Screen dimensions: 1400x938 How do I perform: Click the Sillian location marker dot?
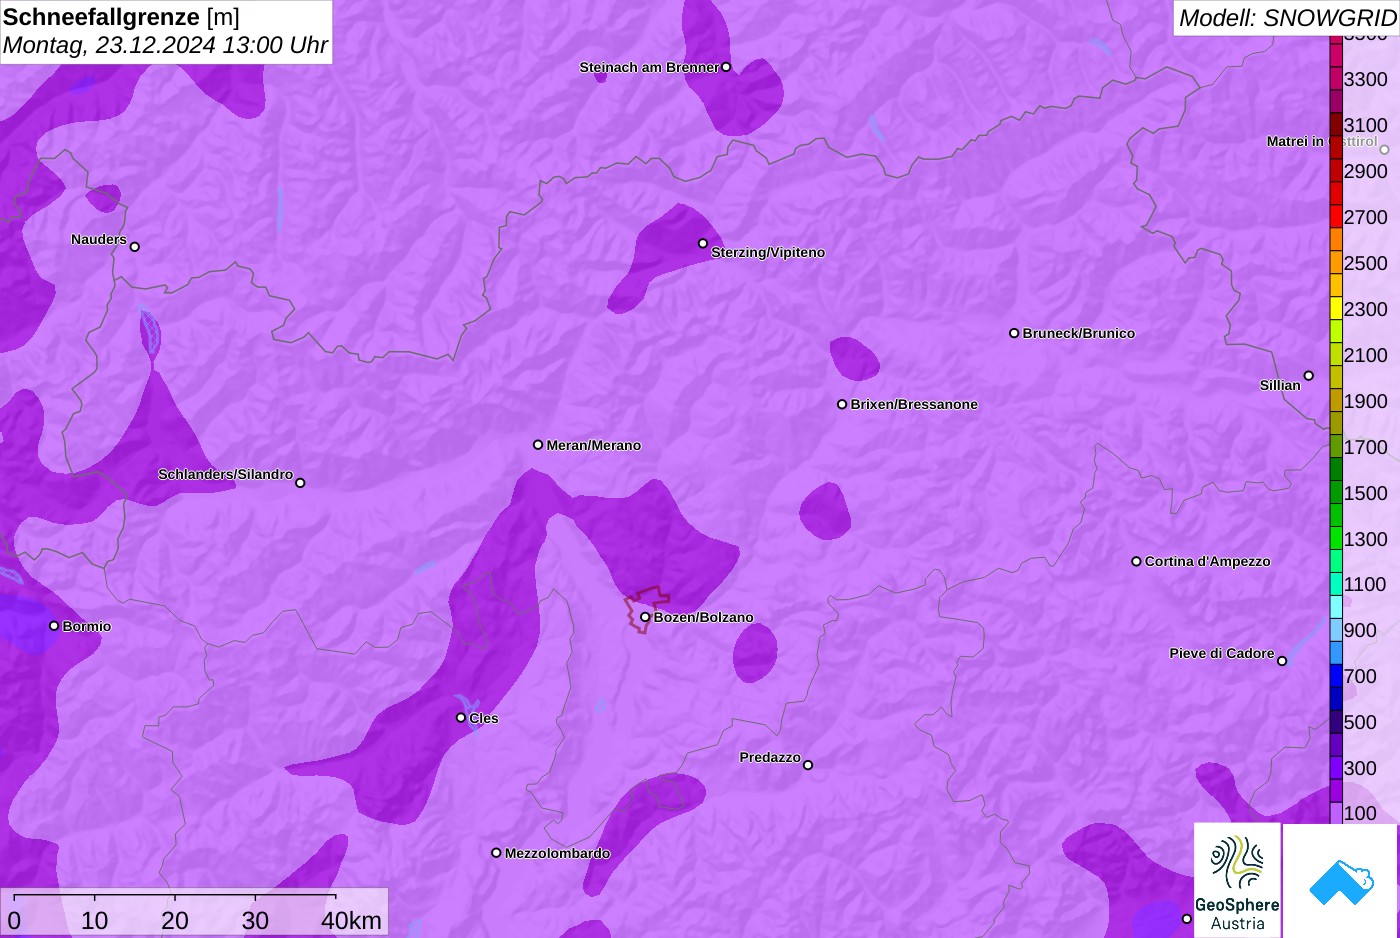(x=1309, y=376)
